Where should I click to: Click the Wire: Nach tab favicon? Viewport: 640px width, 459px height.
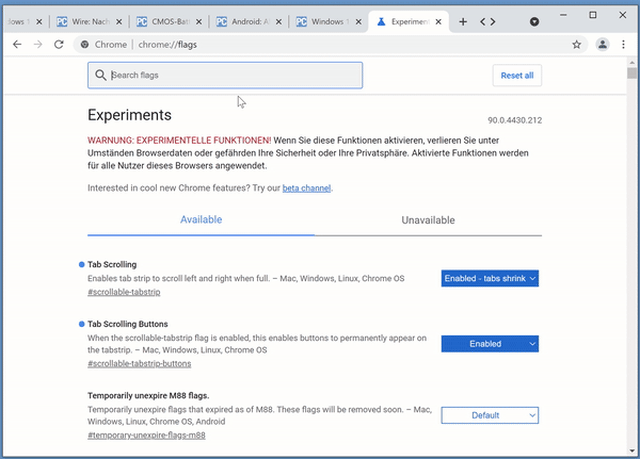[62, 22]
